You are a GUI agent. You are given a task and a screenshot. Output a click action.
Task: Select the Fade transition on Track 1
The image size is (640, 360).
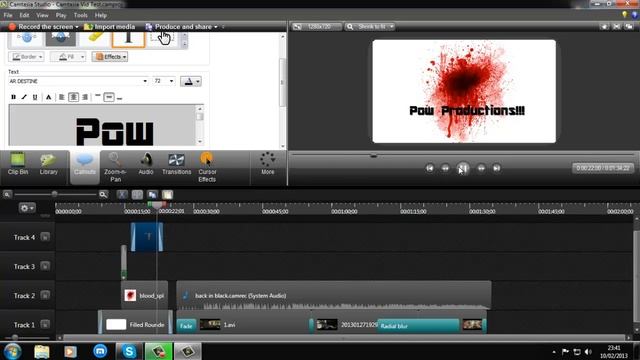pyautogui.click(x=187, y=326)
